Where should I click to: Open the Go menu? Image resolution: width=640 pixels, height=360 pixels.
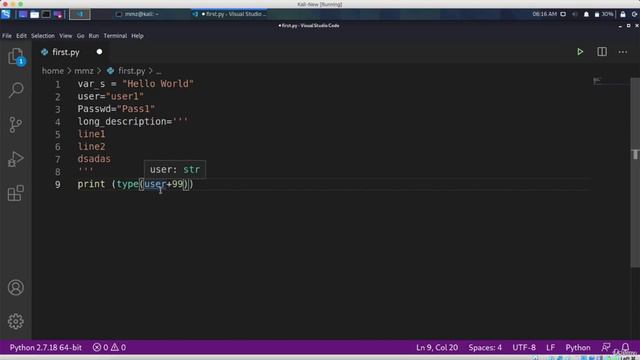point(80,36)
